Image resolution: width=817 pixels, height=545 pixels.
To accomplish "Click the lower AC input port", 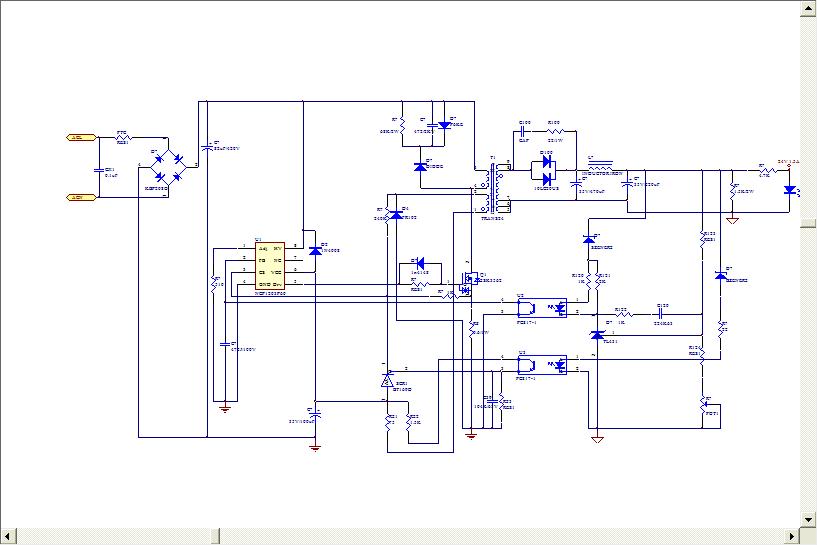I will (81, 197).
